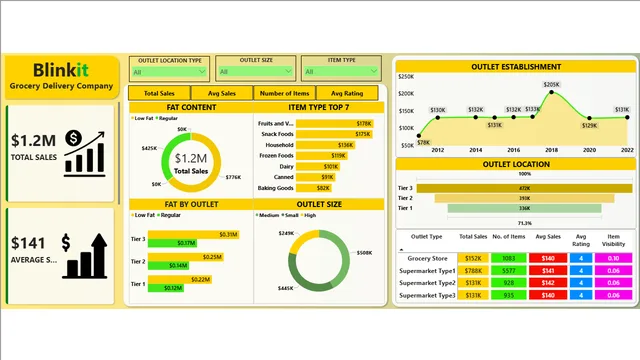640x360 pixels.
Task: Click Tier 3 Low Fat $0.31M bar
Action: tap(193, 234)
